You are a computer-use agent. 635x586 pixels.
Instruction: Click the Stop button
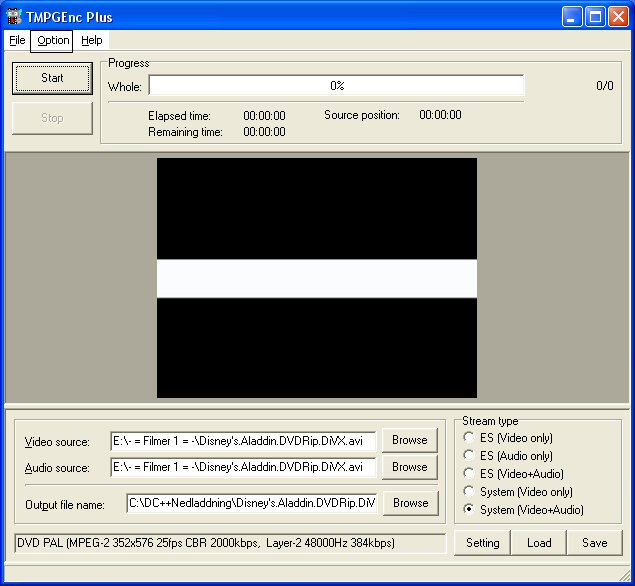pyautogui.click(x=52, y=118)
